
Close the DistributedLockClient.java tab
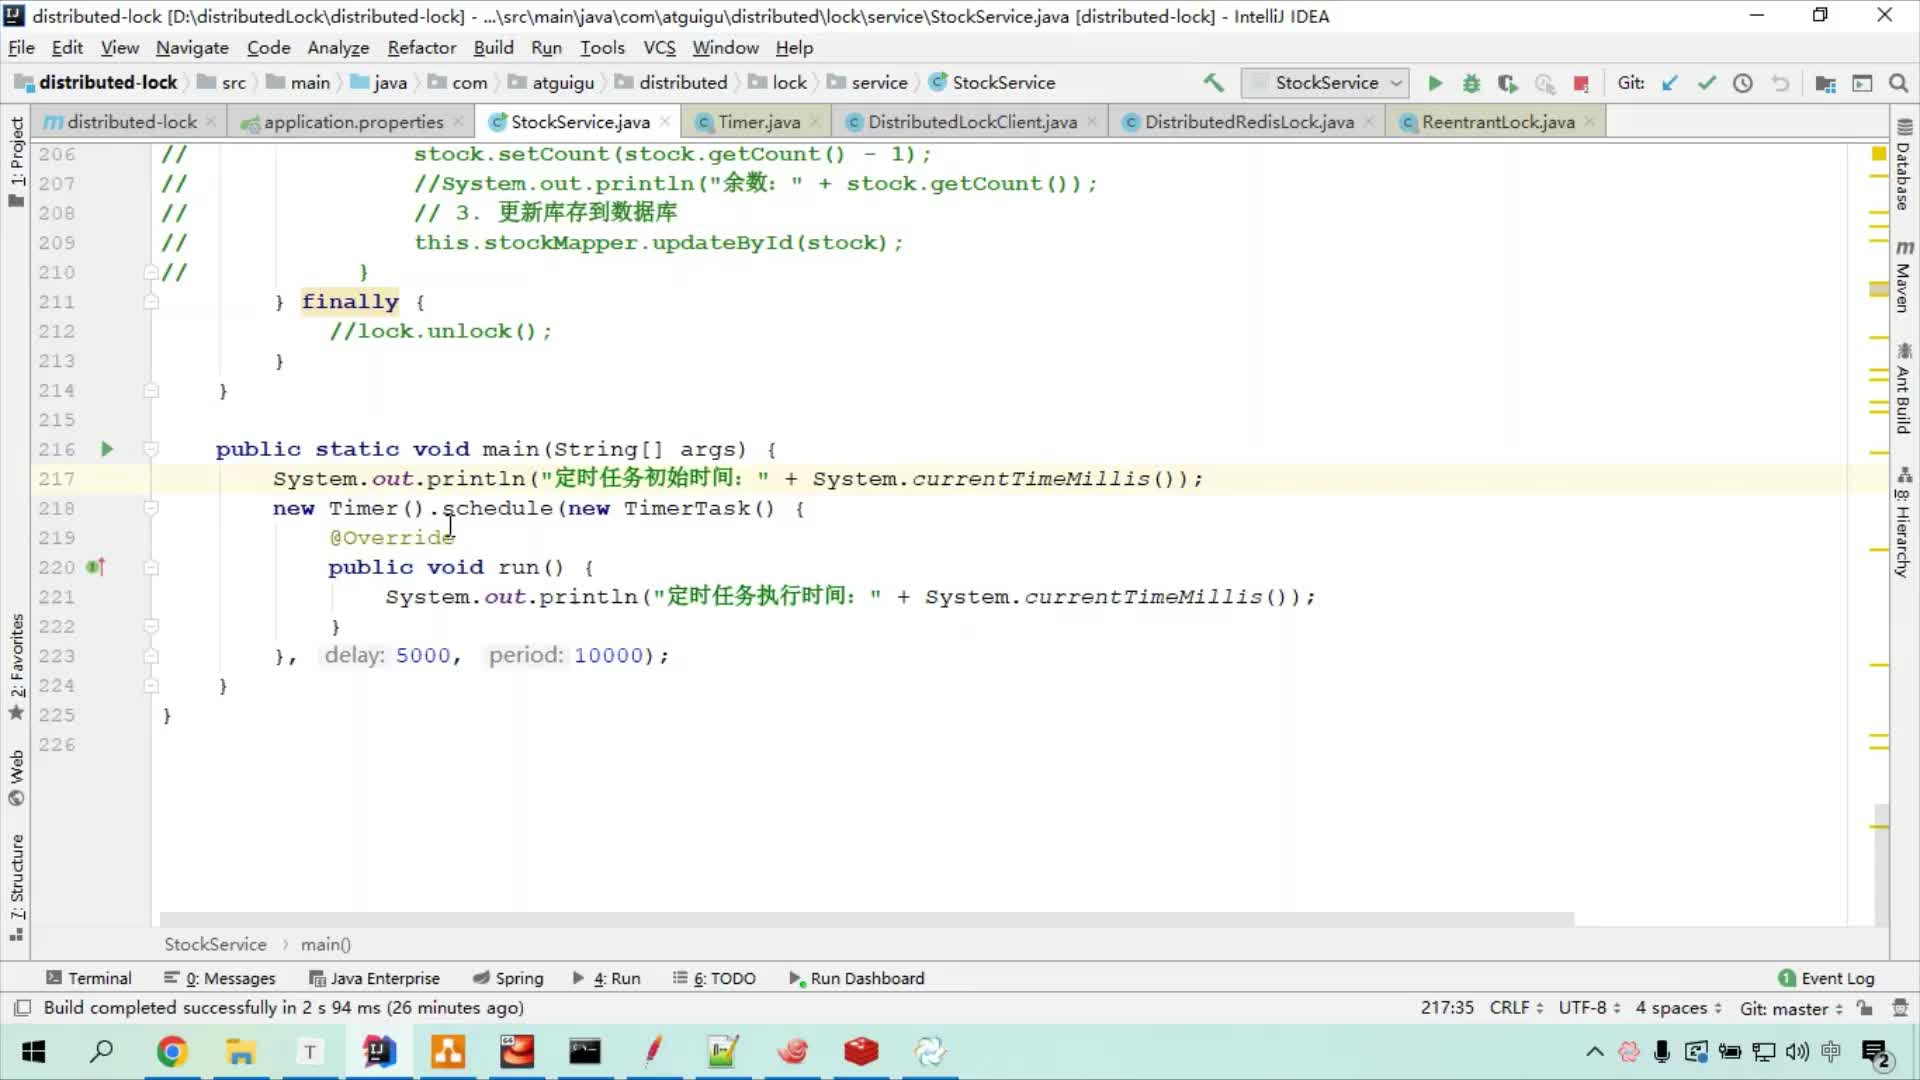pos(1091,122)
